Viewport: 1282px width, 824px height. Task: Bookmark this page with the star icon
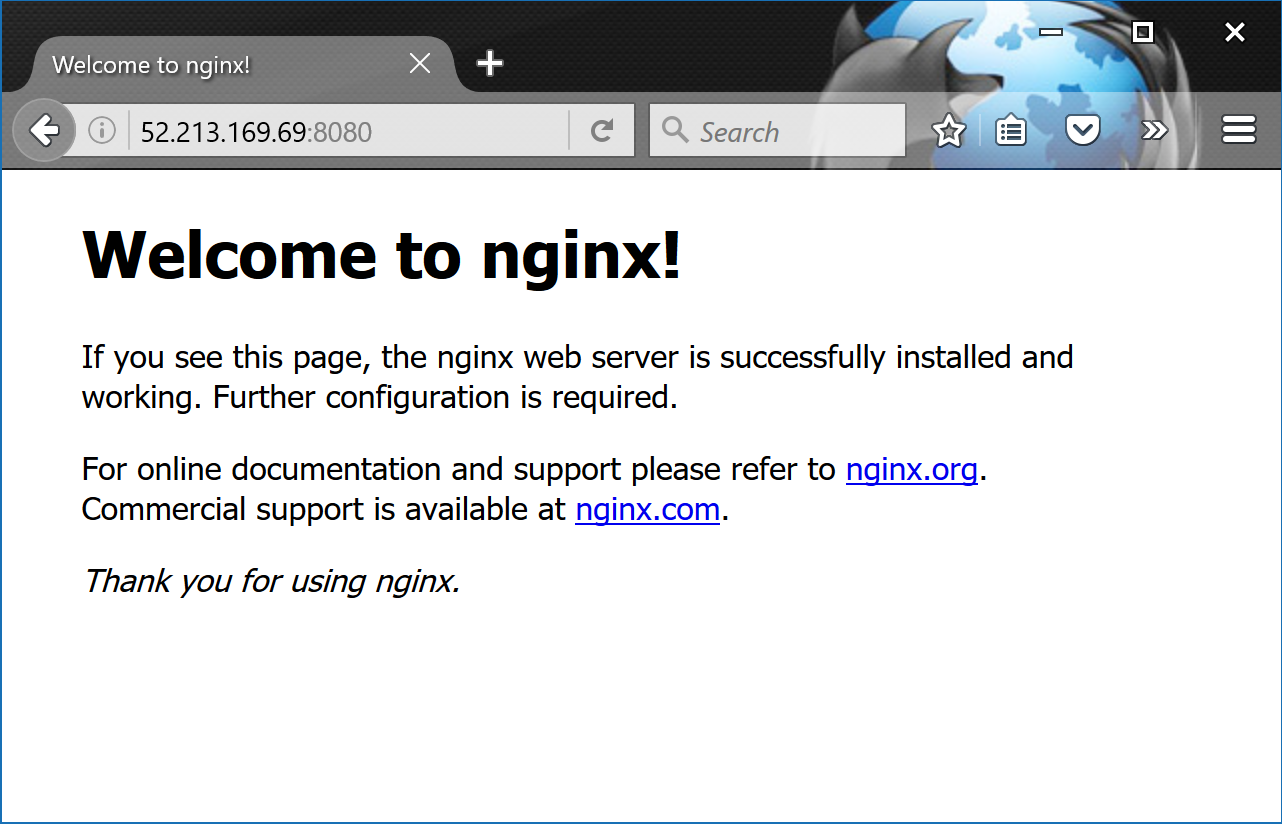(948, 130)
